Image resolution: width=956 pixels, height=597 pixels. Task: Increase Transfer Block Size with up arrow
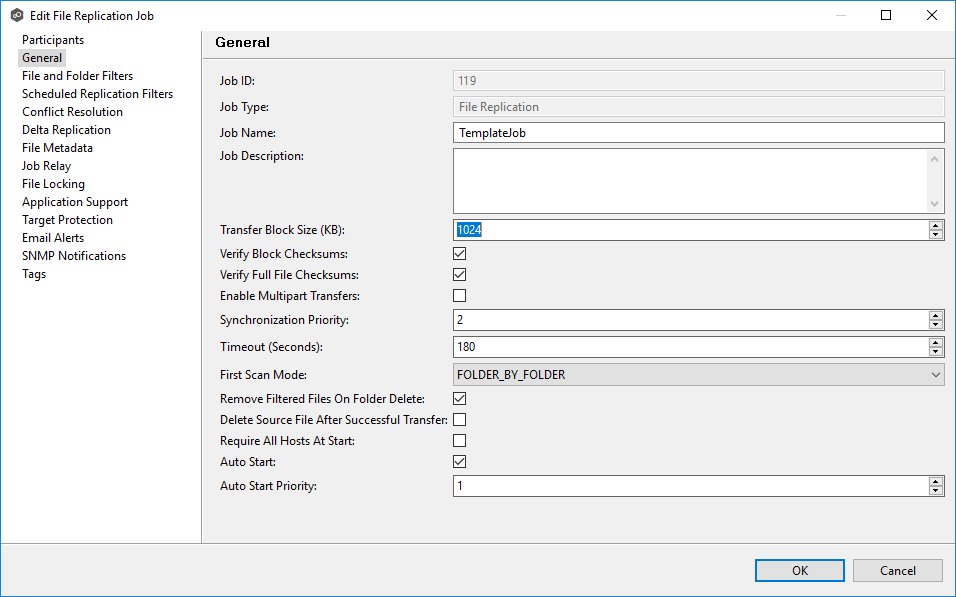pyautogui.click(x=936, y=225)
